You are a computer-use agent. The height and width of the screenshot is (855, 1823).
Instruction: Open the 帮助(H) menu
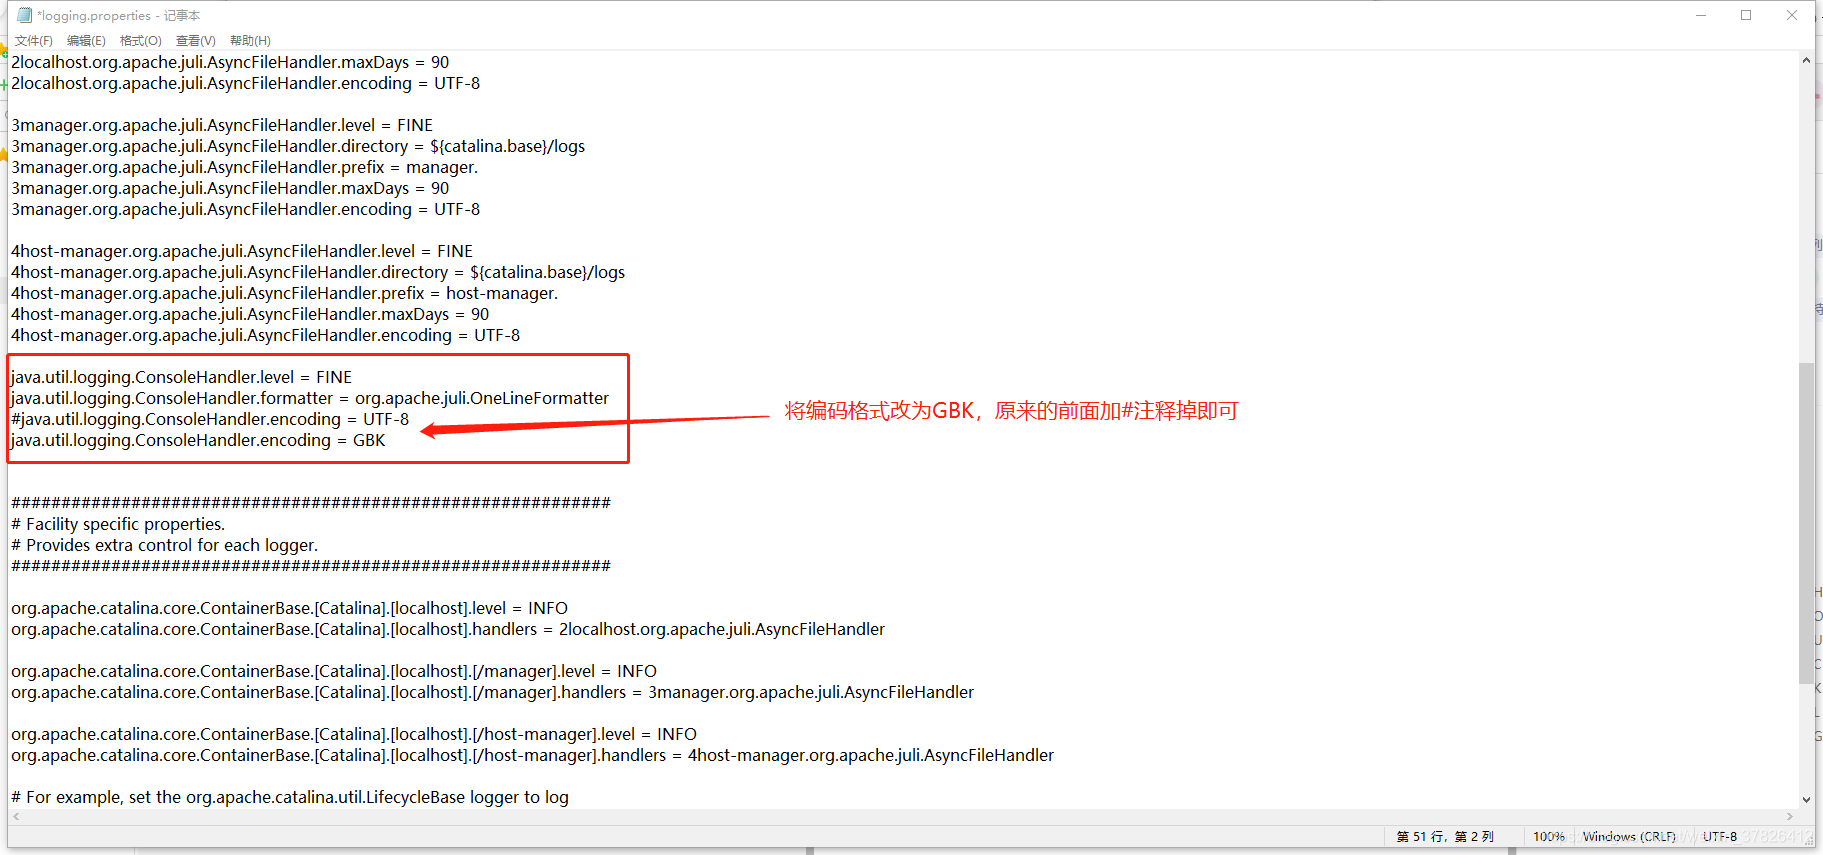[x=250, y=41]
